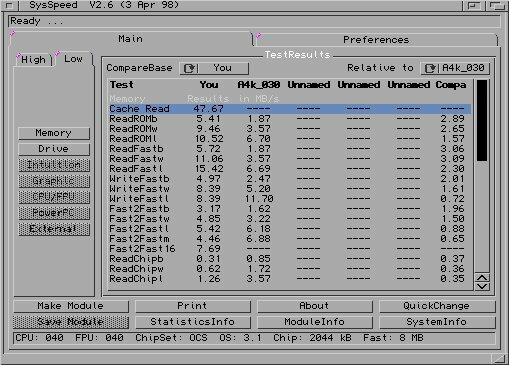509x365 pixels.
Task: Click the Make Module button
Action: [71, 306]
